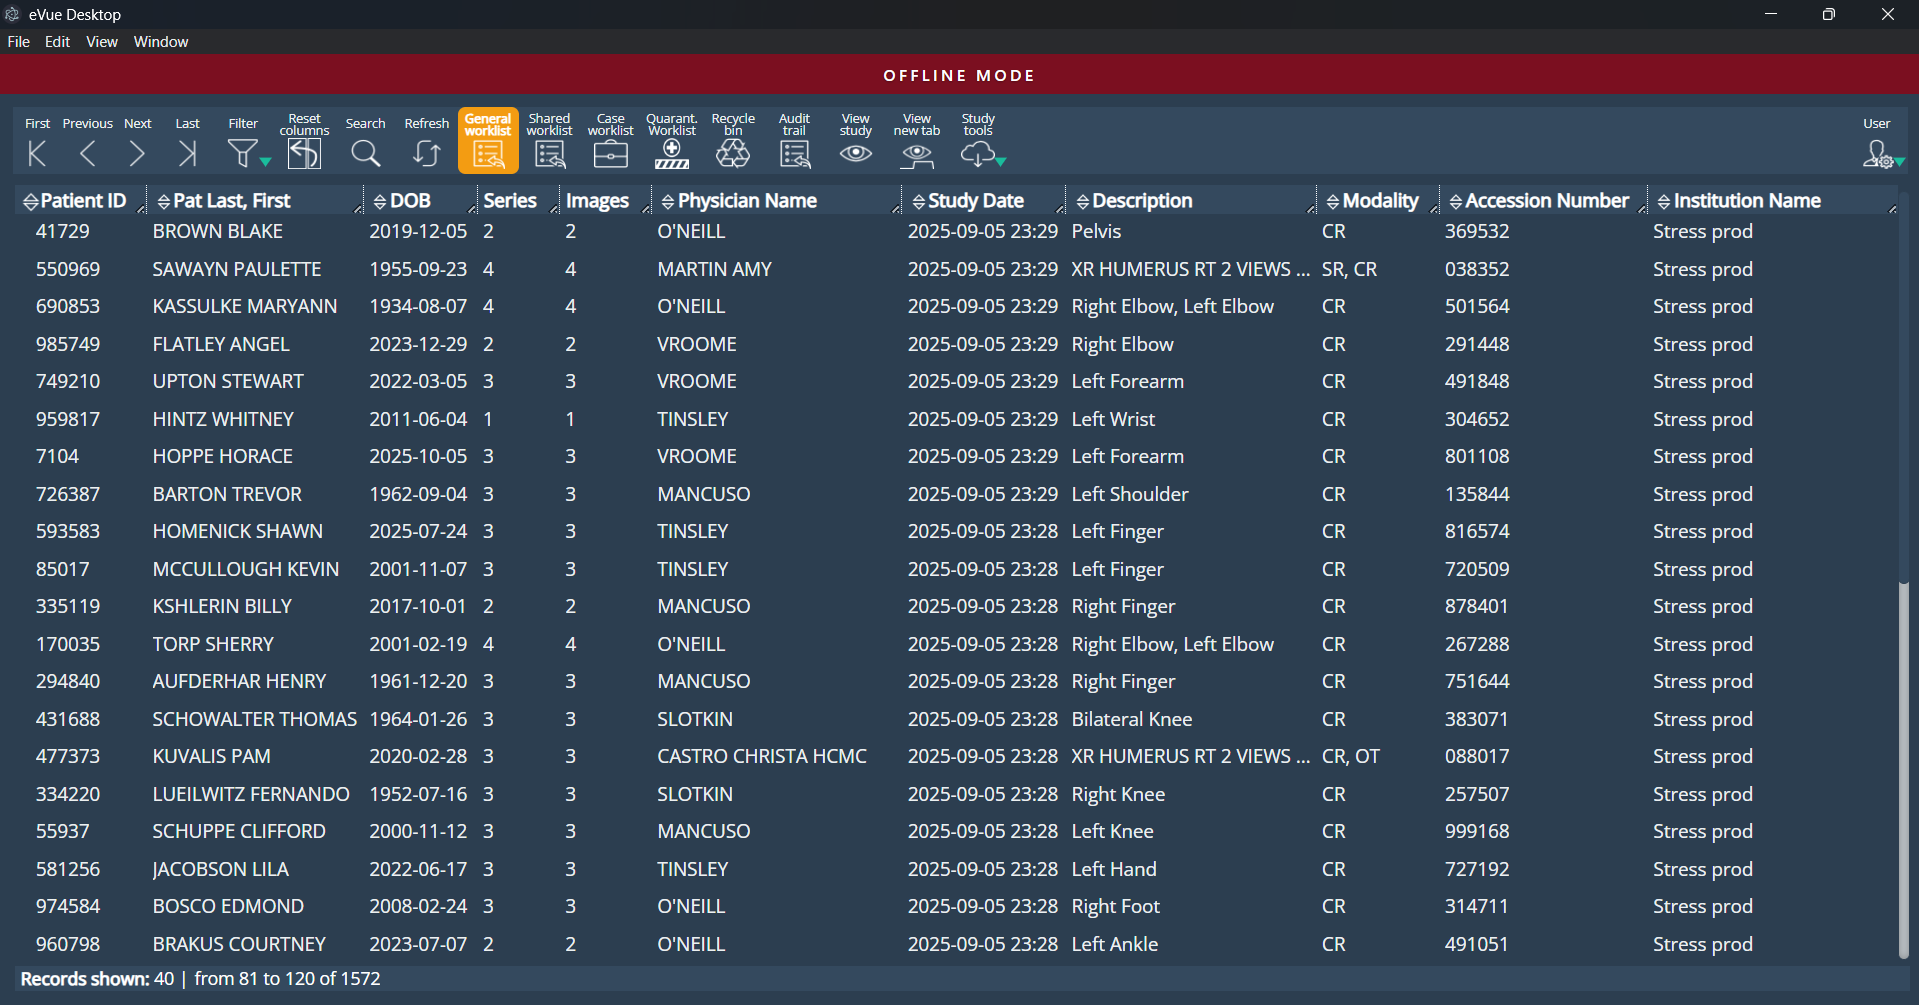The width and height of the screenshot is (1919, 1005).
Task: Click the Previous page arrow
Action: pyautogui.click(x=88, y=153)
